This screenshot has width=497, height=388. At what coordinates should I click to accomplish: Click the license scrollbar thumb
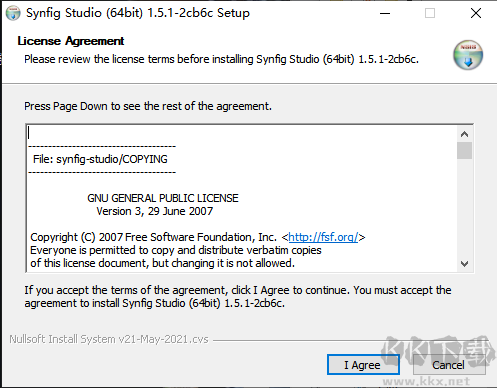(464, 151)
